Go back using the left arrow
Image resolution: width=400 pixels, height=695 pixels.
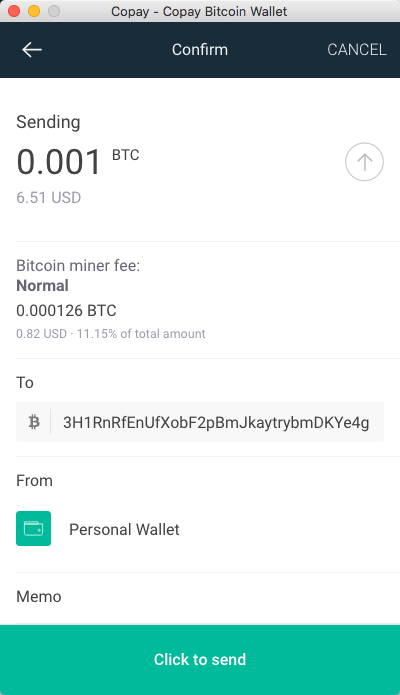[x=32, y=50]
